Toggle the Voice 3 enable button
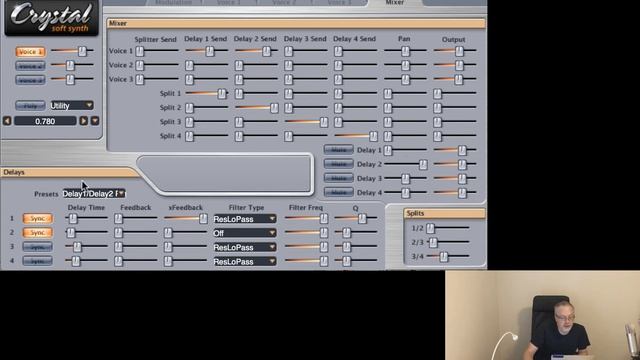This screenshot has height=360, width=640. (x=30, y=80)
